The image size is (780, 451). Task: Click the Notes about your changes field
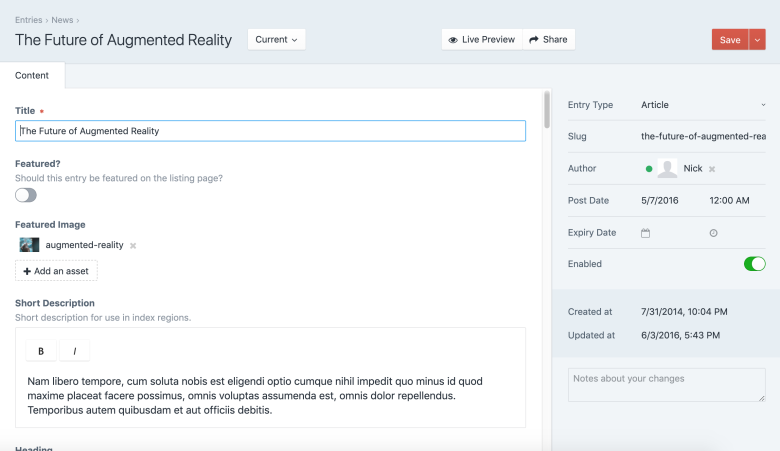click(x=667, y=385)
